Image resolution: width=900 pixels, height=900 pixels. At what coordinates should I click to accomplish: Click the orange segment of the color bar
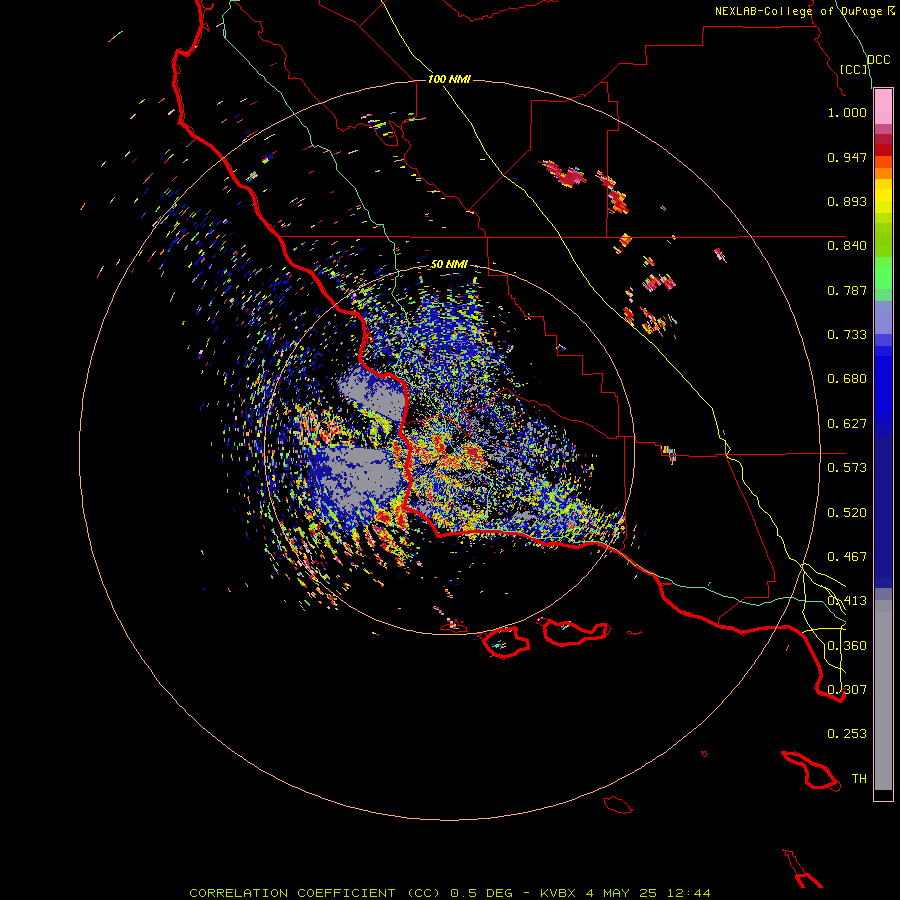(x=883, y=173)
